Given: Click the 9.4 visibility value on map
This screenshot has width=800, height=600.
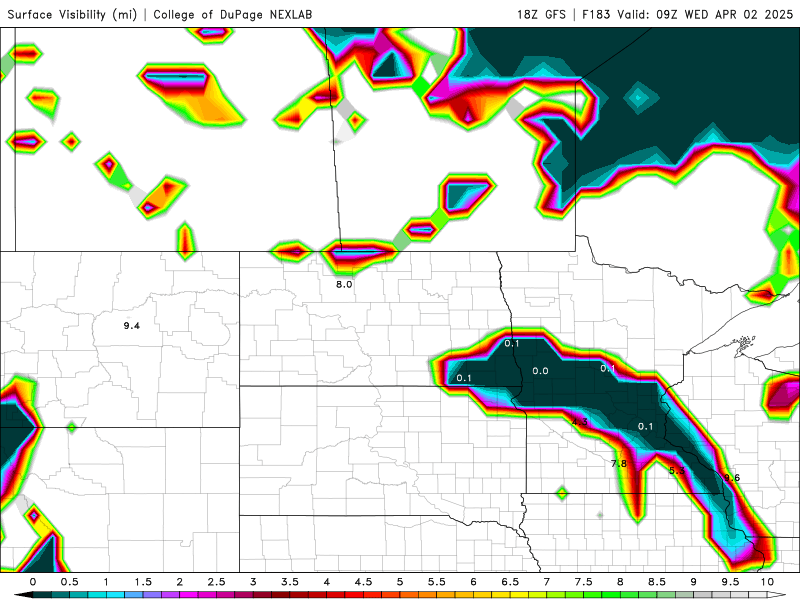Looking at the screenshot, I should tap(132, 326).
